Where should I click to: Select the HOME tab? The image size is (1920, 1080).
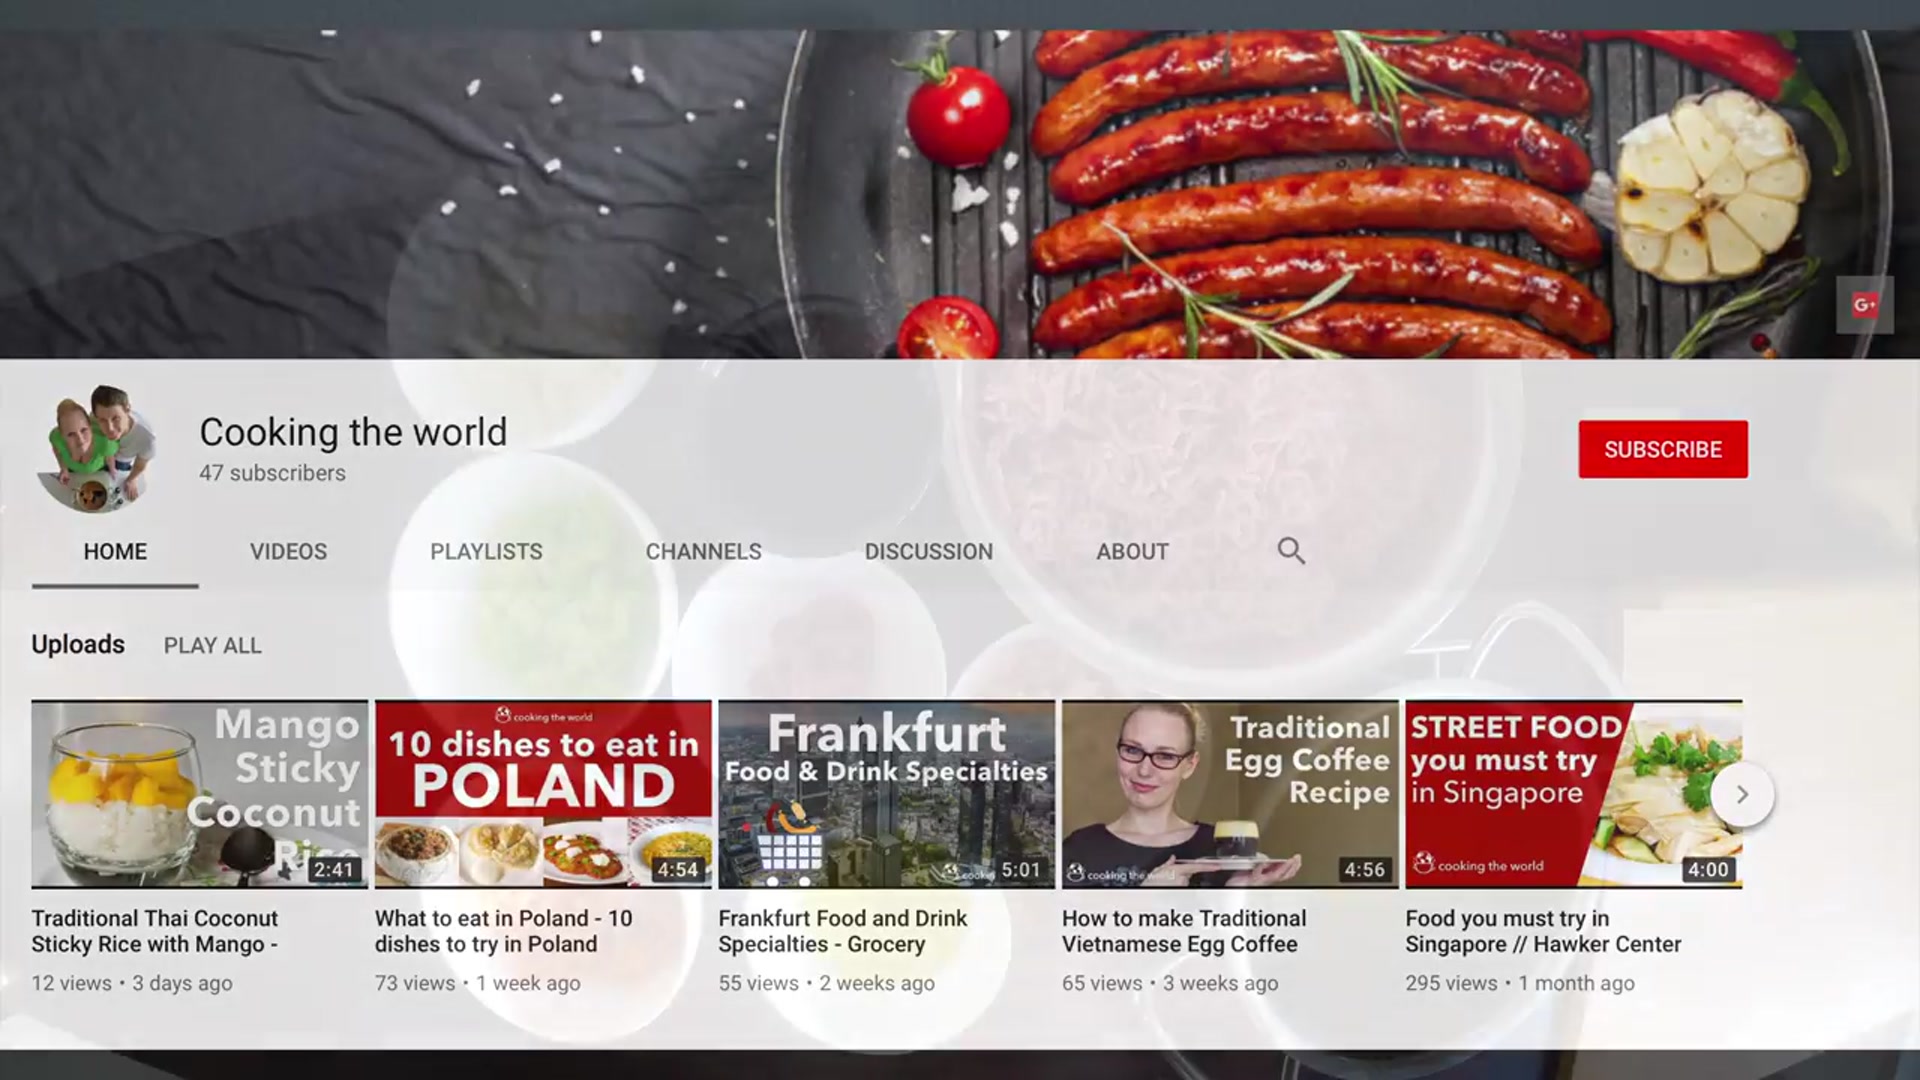point(115,552)
